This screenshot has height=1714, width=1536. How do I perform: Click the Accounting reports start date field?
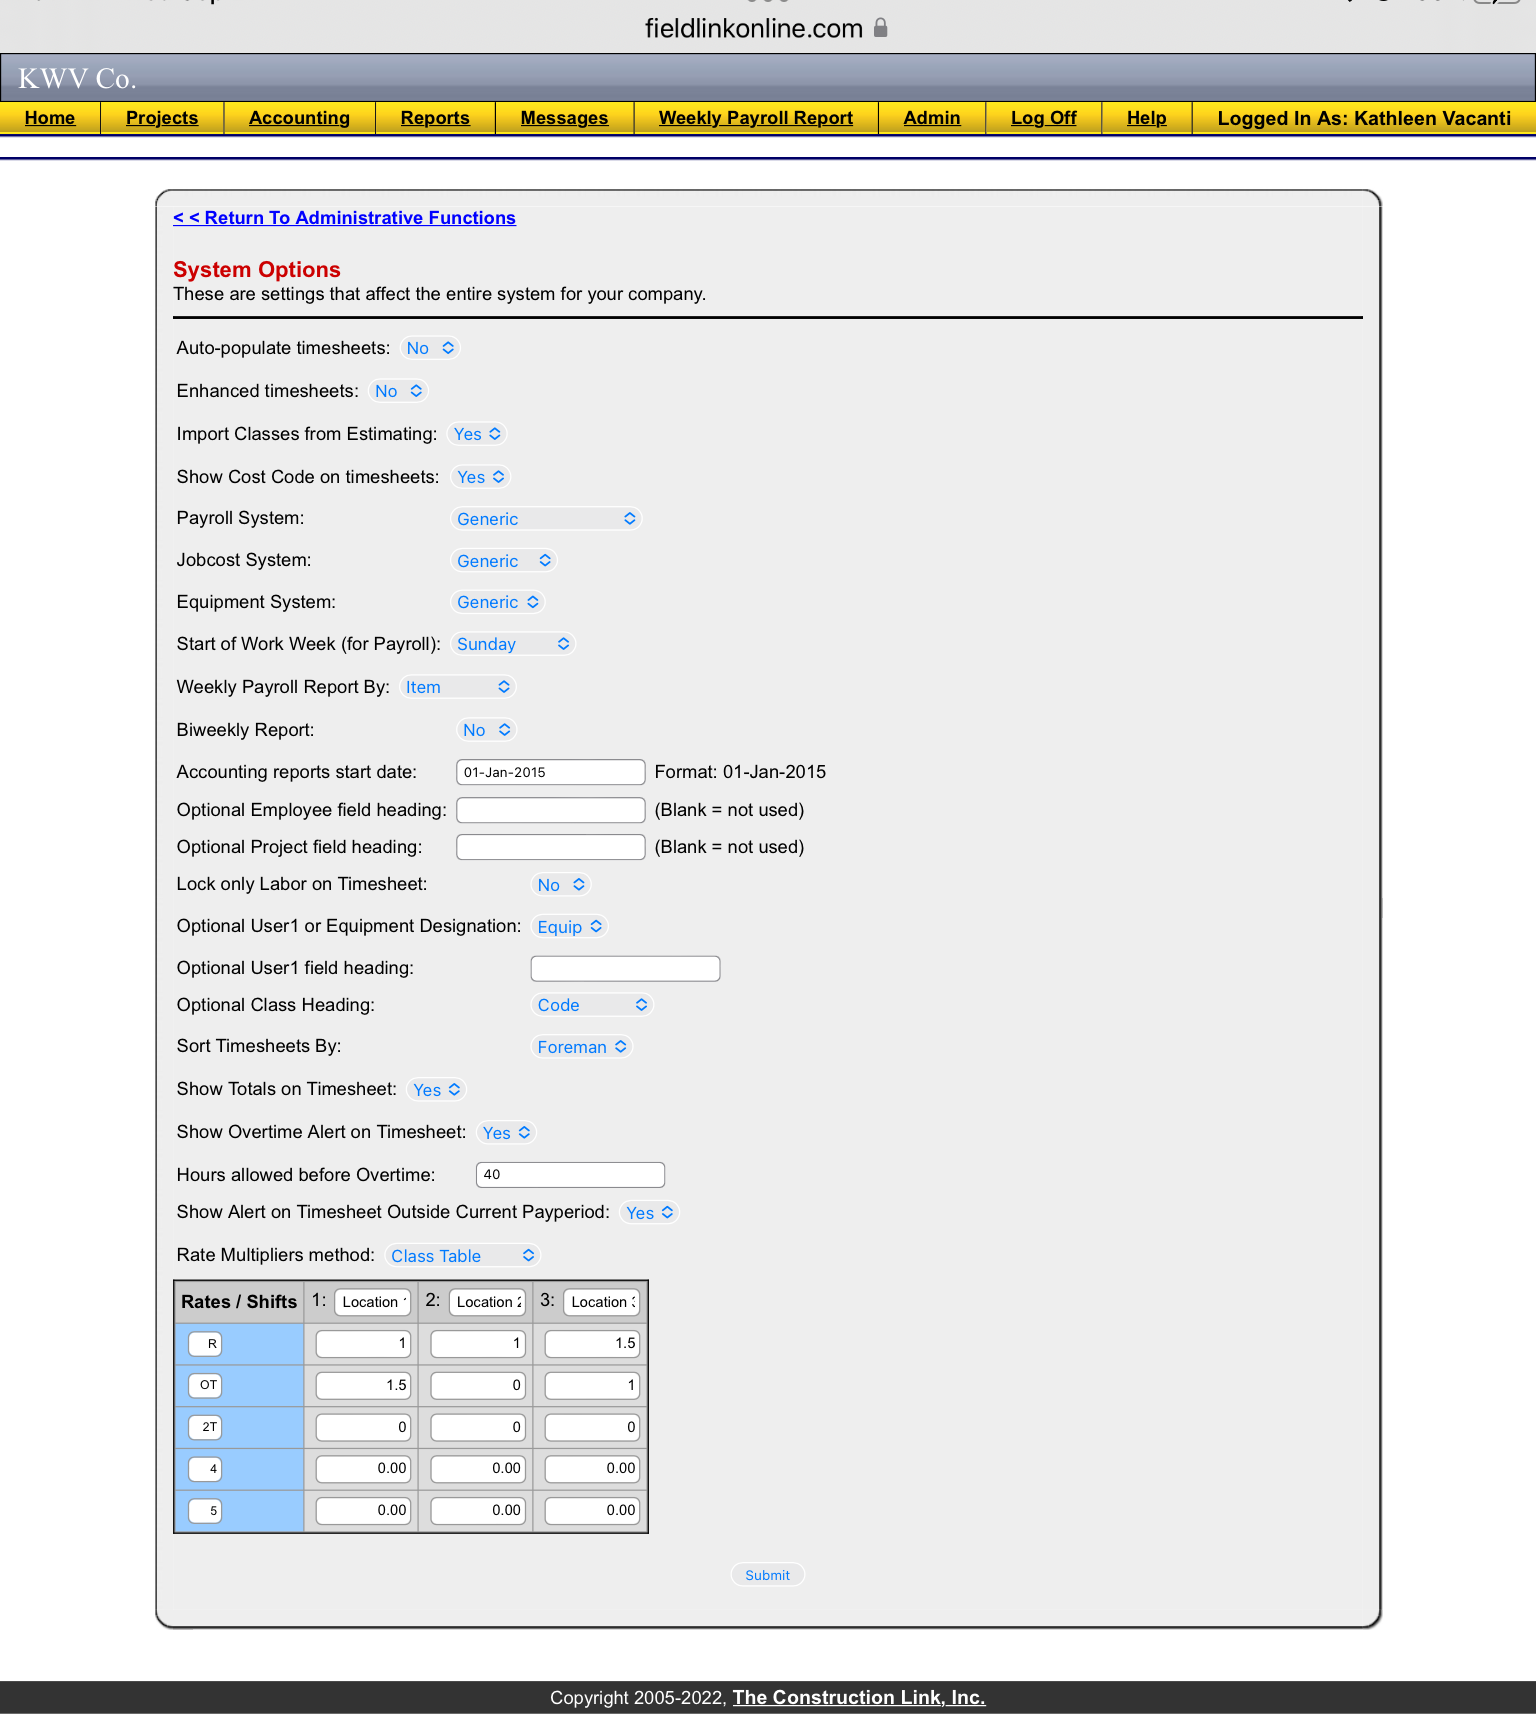click(x=550, y=772)
